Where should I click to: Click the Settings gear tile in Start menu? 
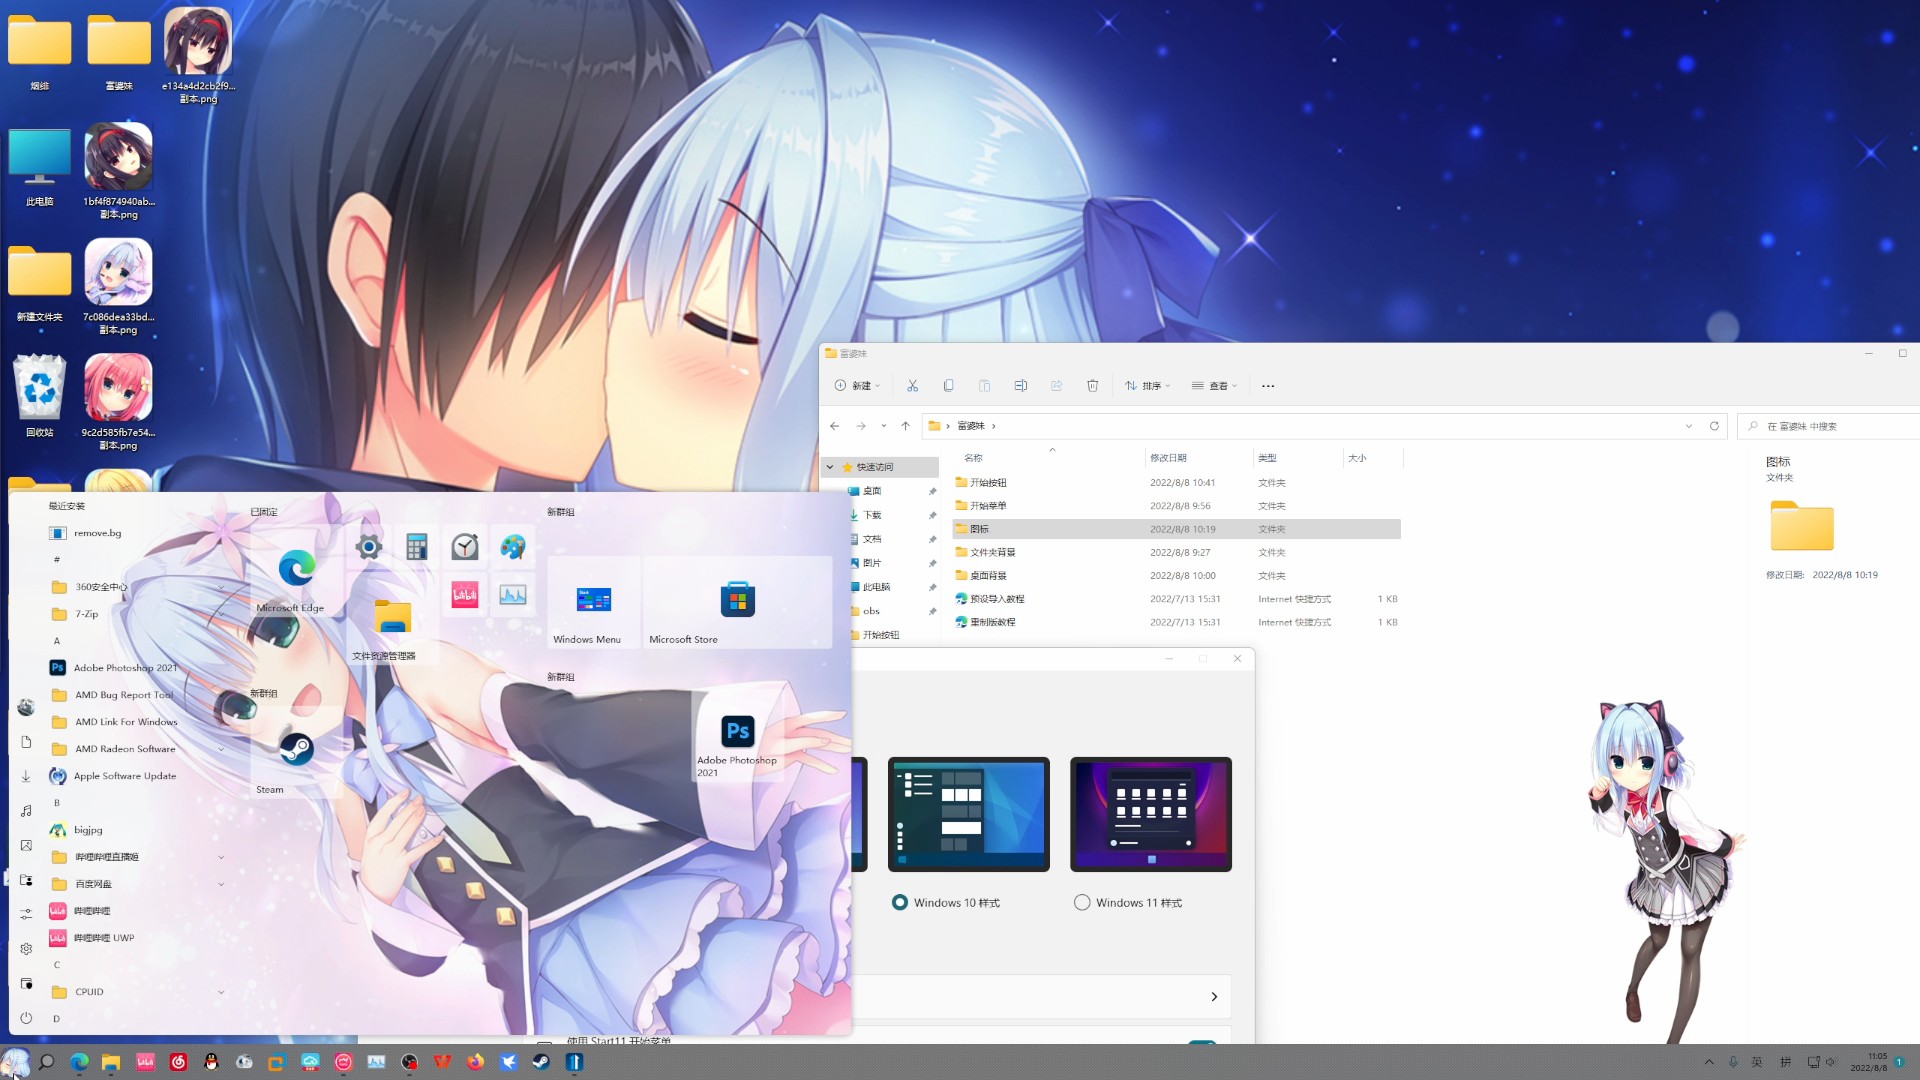point(369,547)
